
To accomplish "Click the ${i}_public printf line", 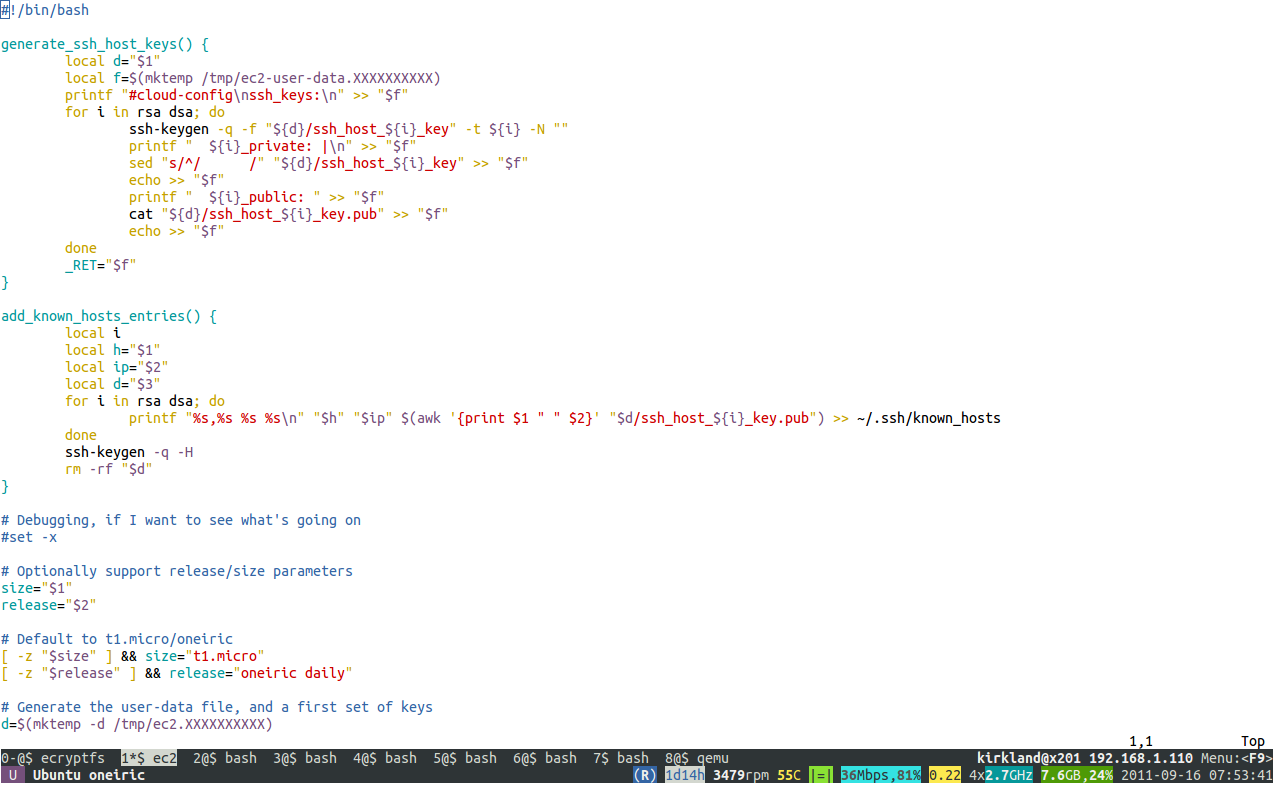I will 257,197.
